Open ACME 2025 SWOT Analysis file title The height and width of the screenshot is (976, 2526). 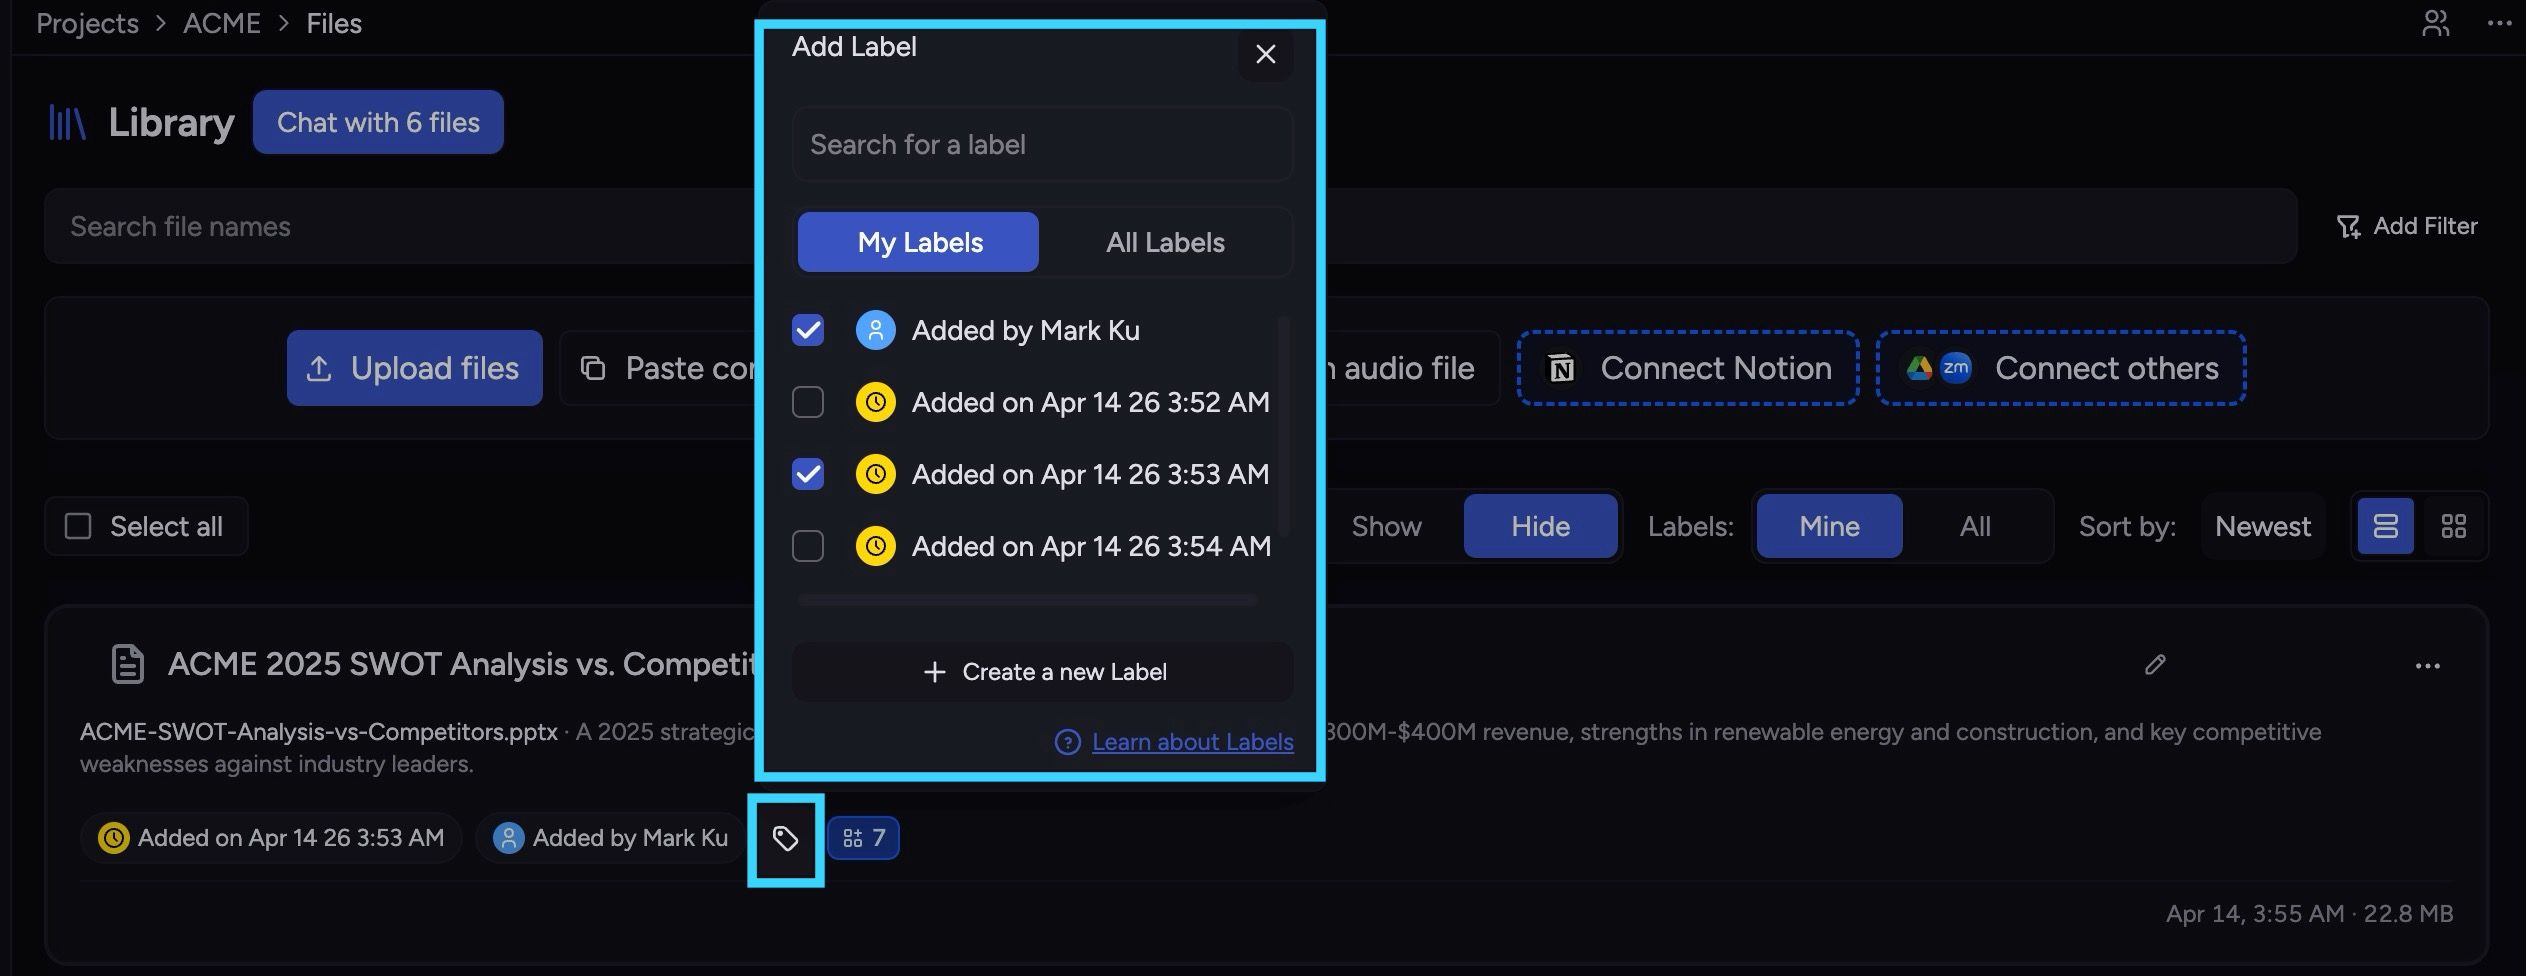click(x=462, y=664)
